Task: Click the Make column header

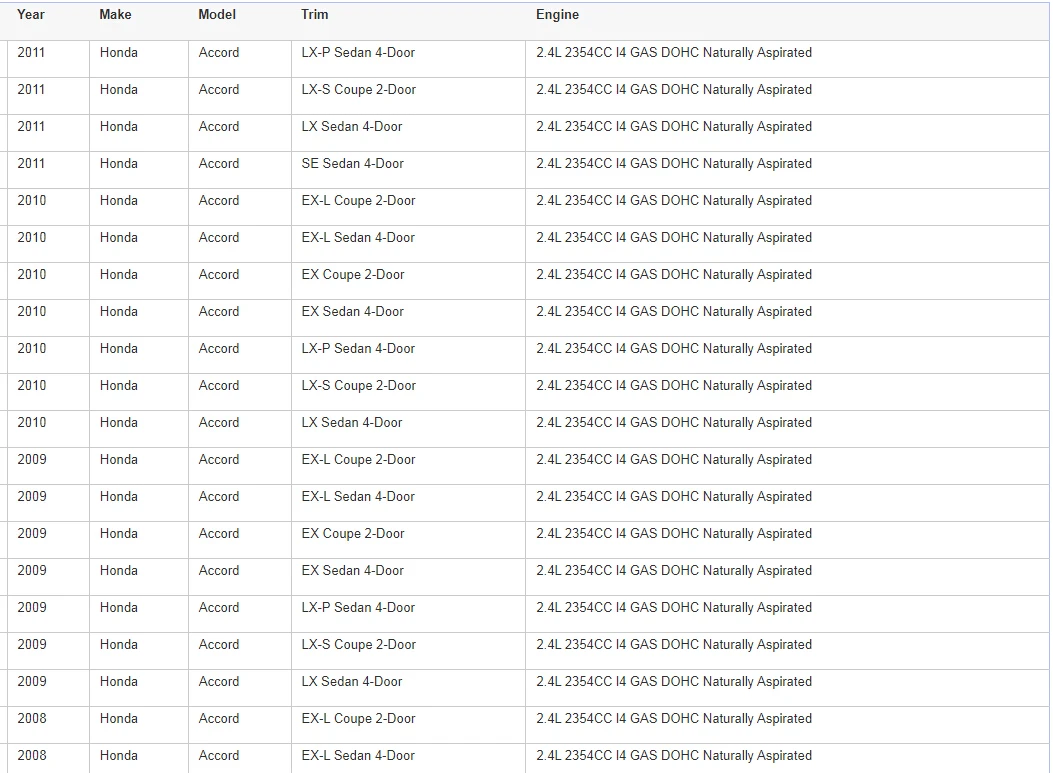Action: [116, 15]
